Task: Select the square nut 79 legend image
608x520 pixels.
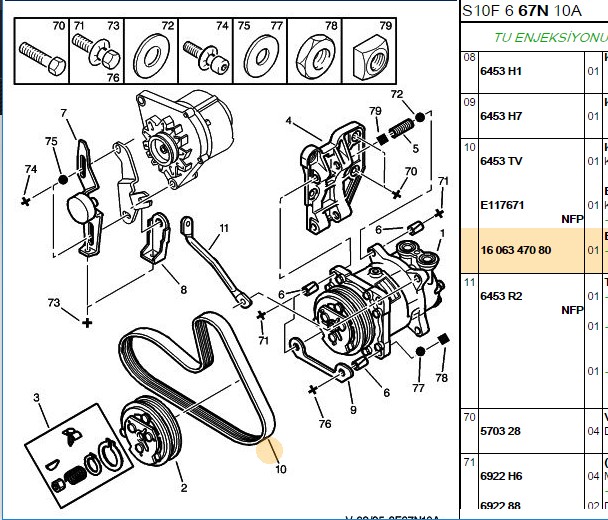Action: tap(370, 58)
